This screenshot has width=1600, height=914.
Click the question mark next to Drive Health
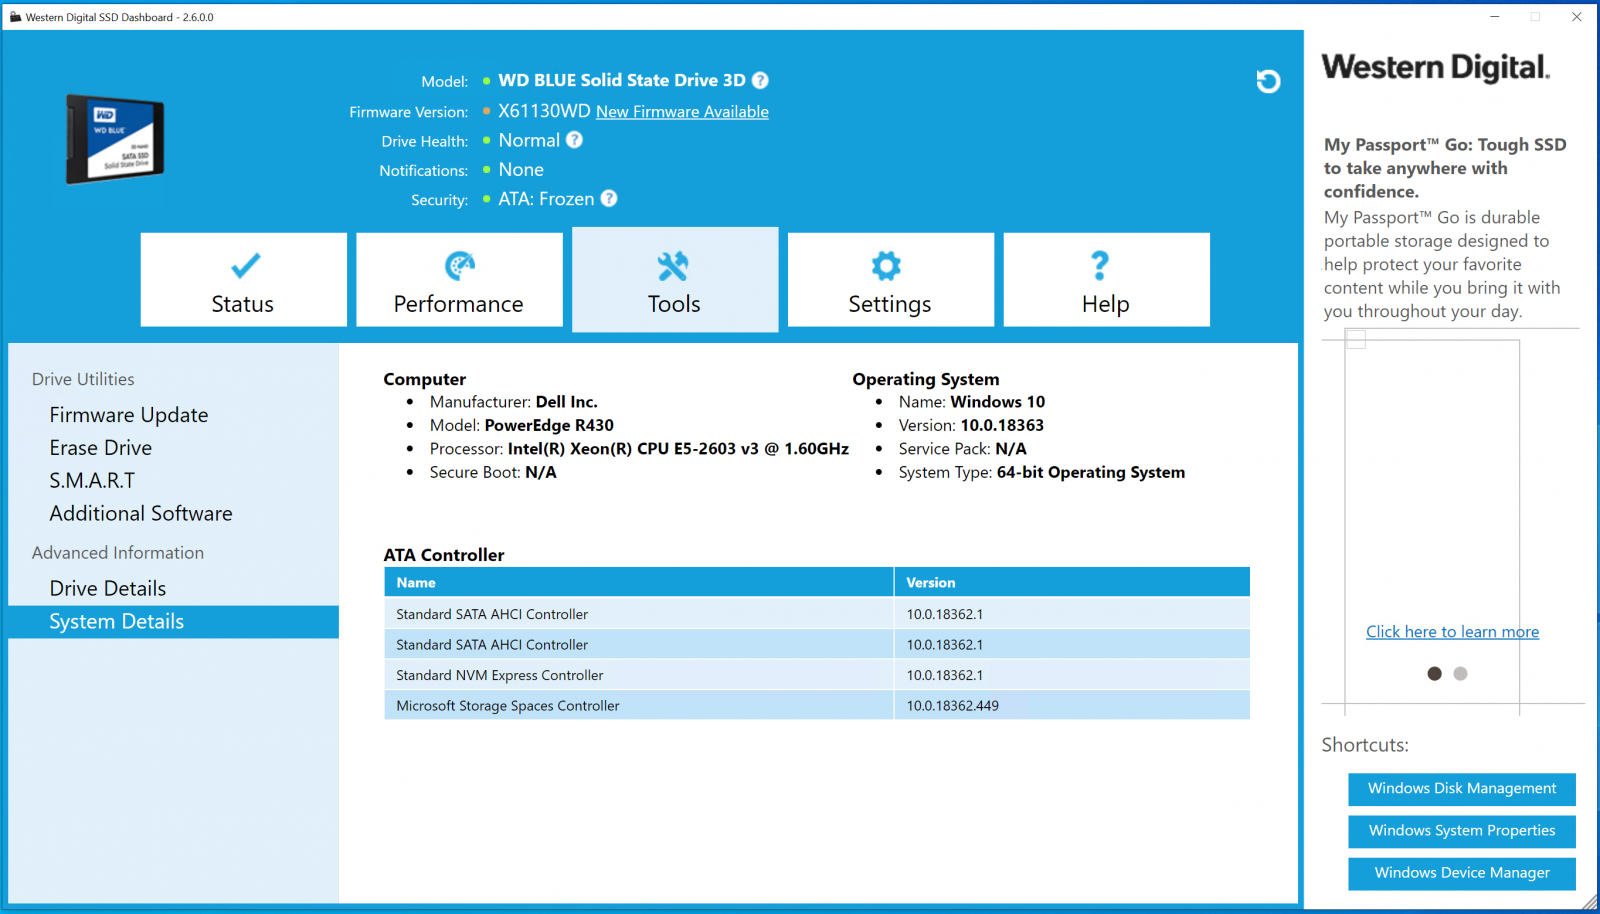coord(574,140)
